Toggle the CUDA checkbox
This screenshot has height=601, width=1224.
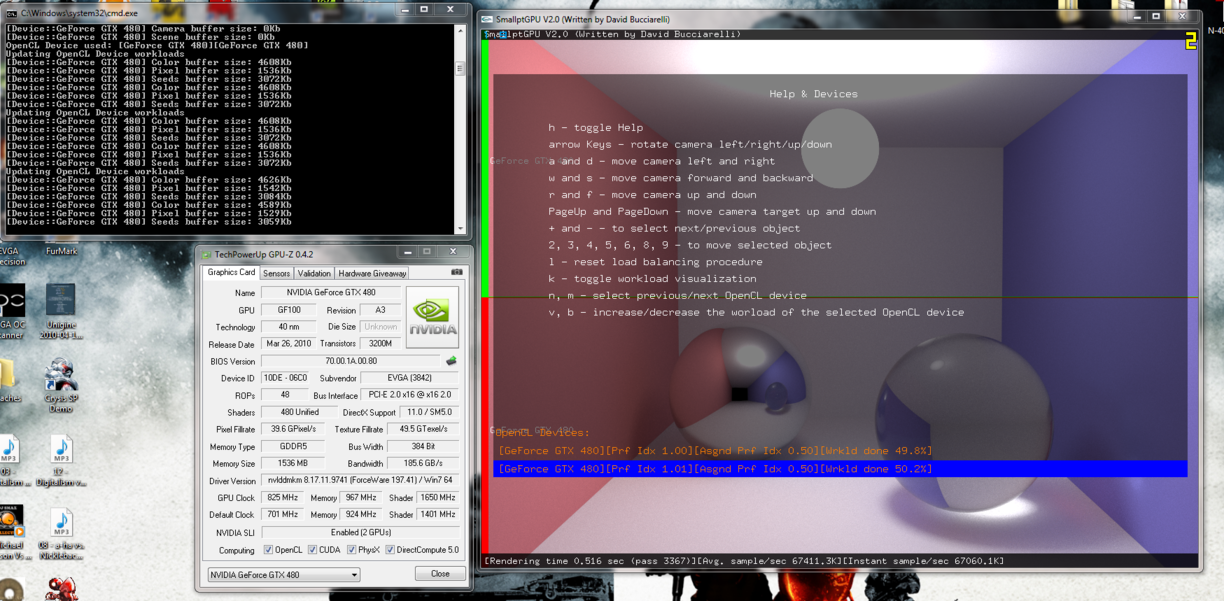[312, 550]
